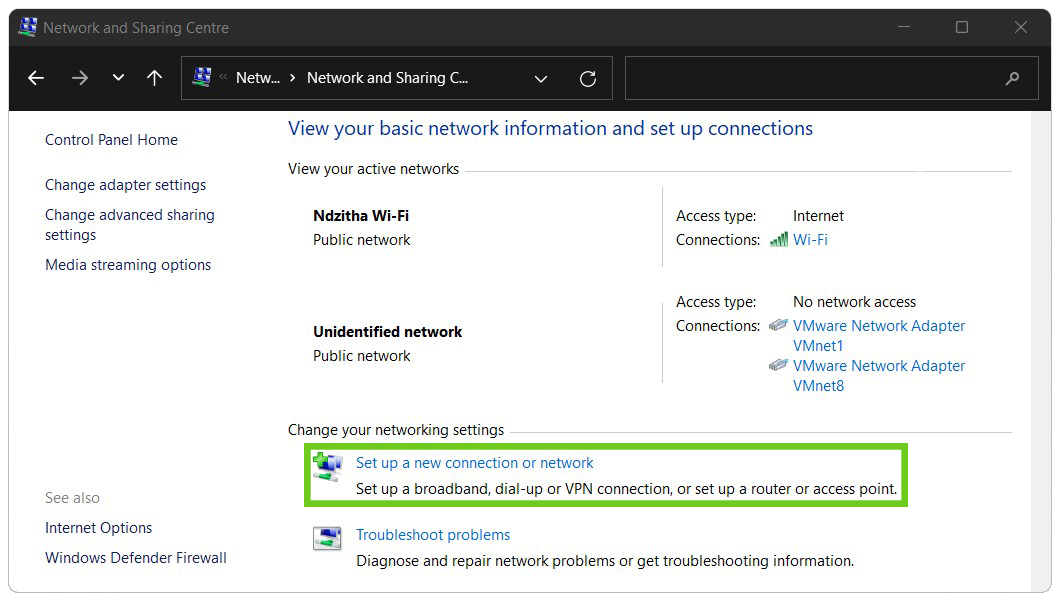Click inside the Control Panel search box
This screenshot has width=1058, height=602.
(810, 78)
